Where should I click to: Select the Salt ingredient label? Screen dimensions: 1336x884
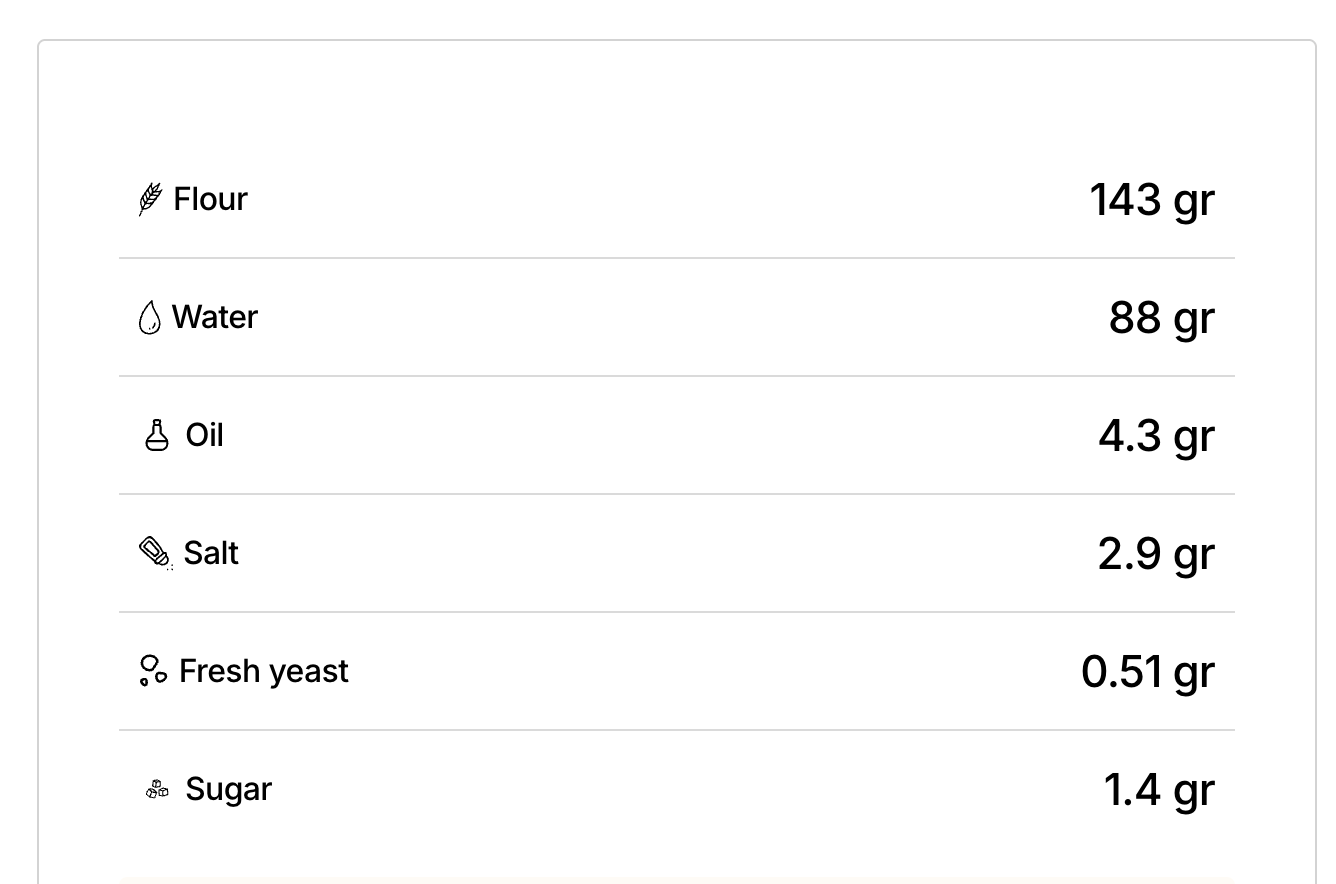pos(211,553)
